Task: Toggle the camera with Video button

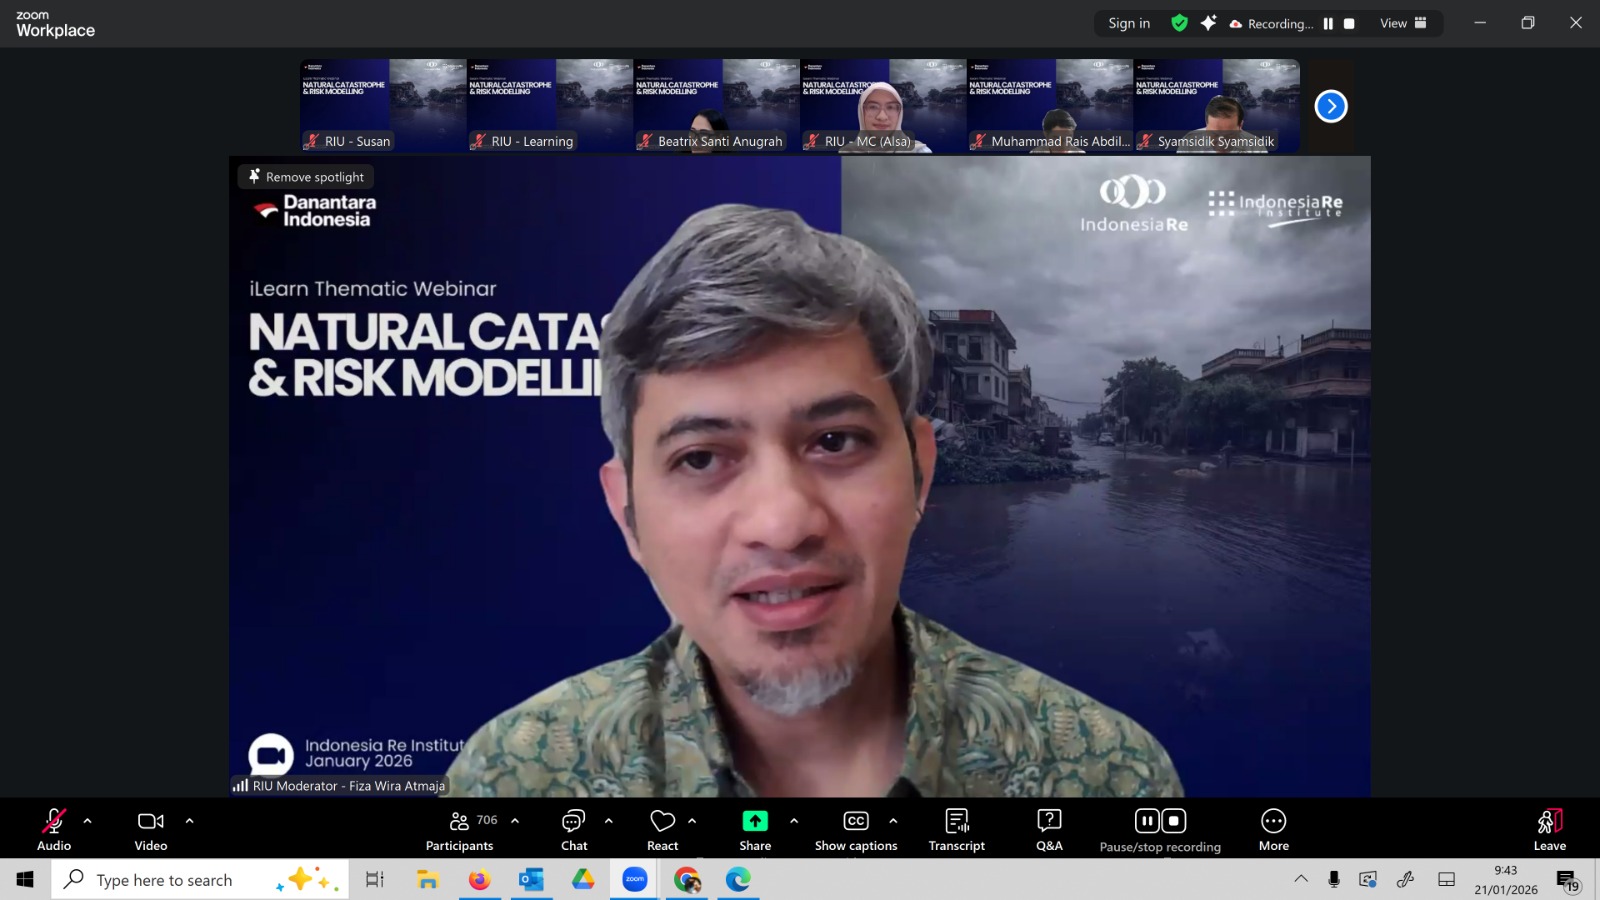Action: click(151, 829)
